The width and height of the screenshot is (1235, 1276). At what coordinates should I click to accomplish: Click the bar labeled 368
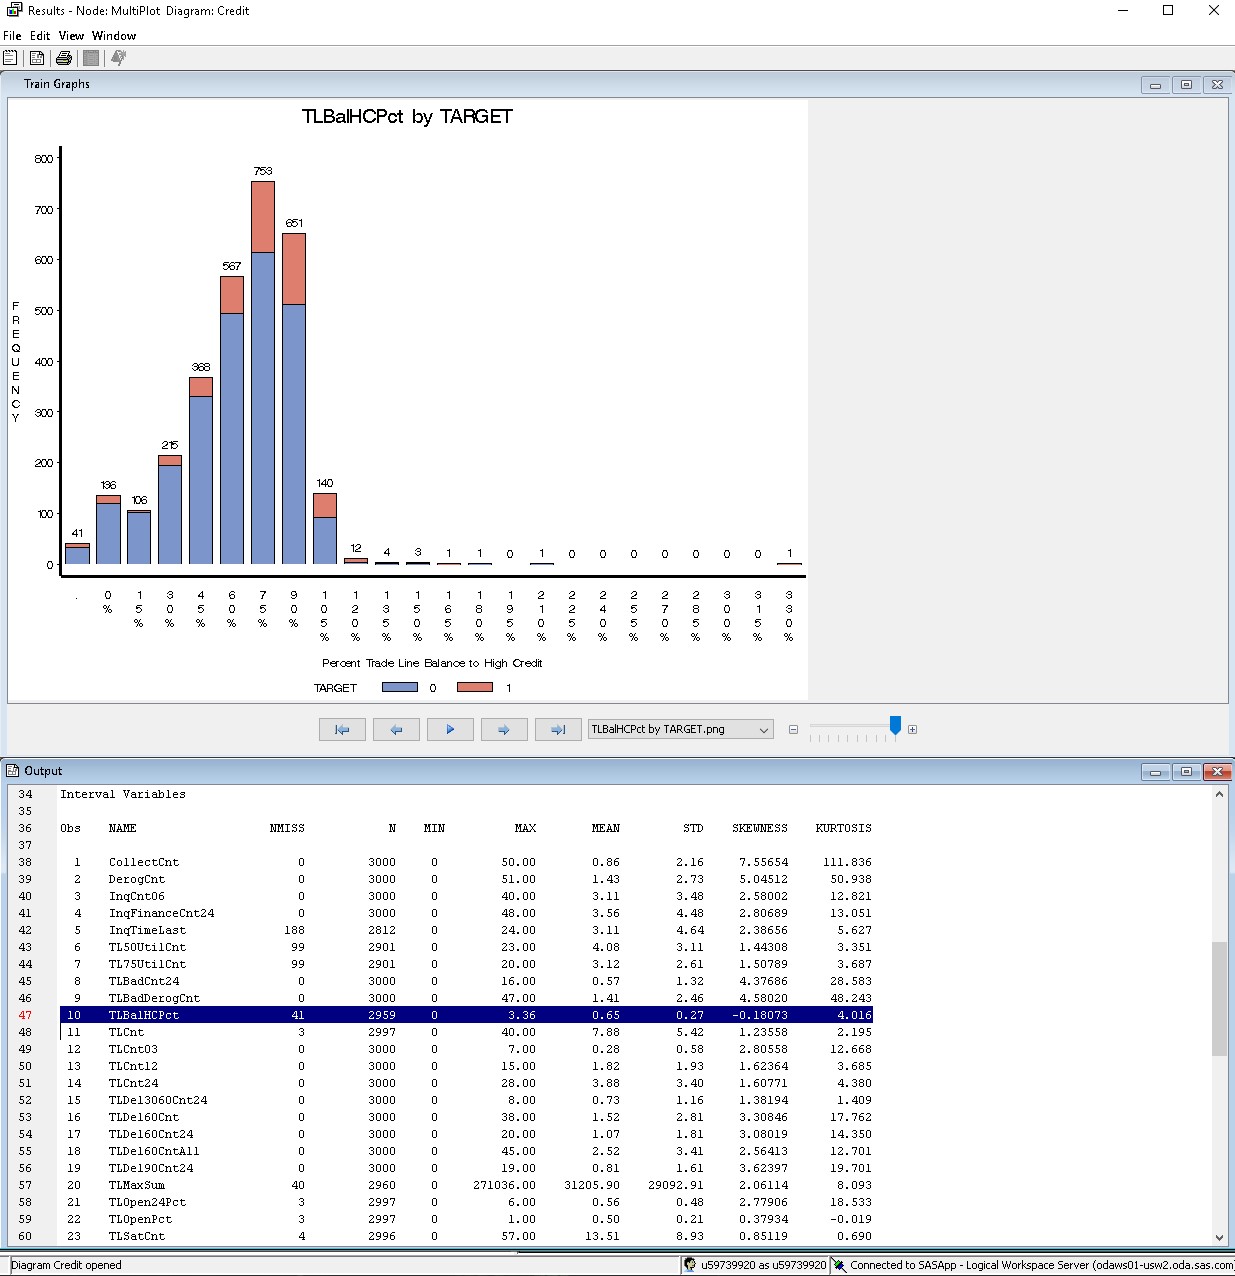tap(201, 471)
